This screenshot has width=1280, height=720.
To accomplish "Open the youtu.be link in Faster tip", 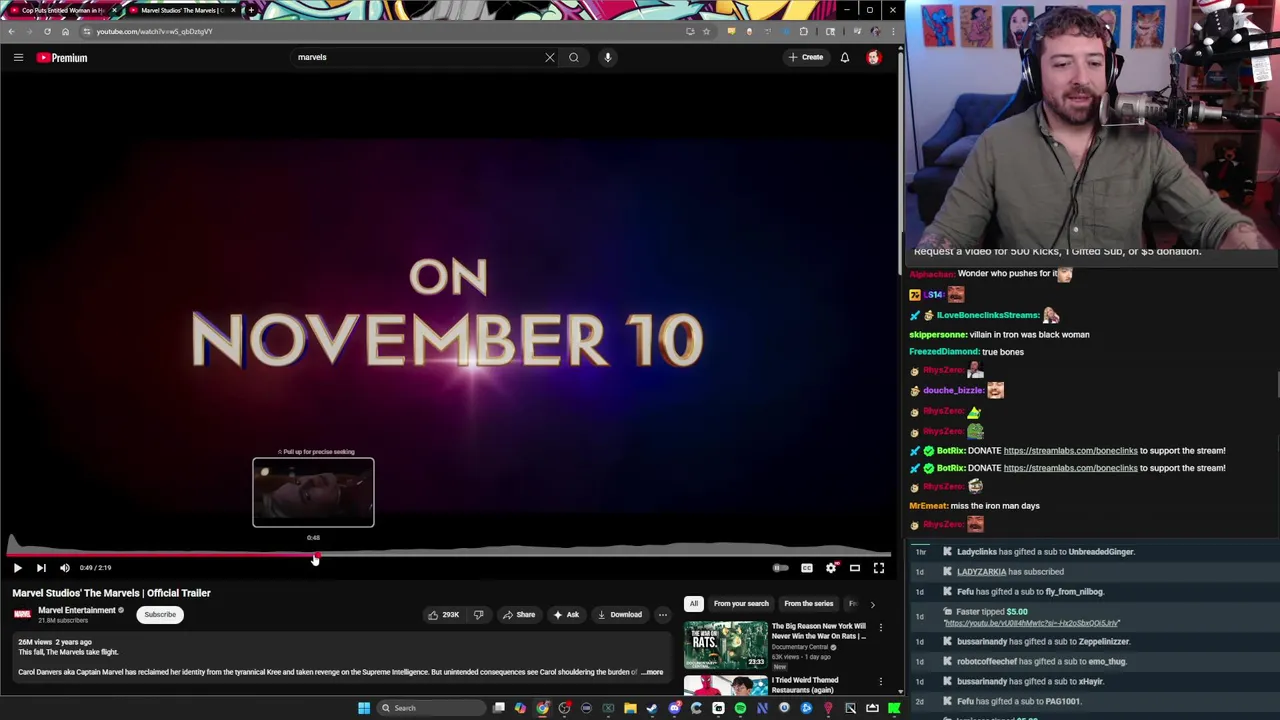I will tap(1031, 623).
